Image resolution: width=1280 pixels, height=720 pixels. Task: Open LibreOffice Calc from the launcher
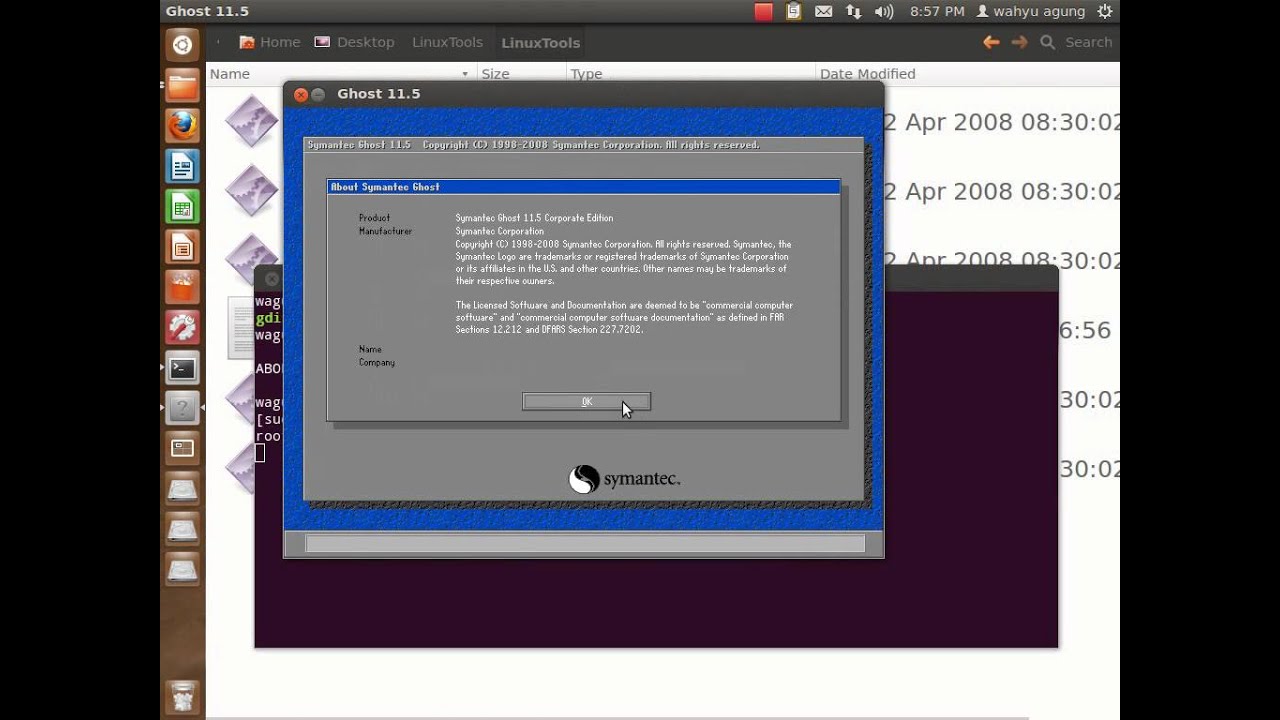[182, 206]
